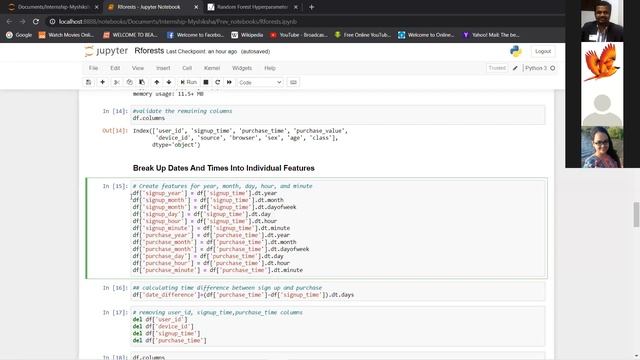Select top participant video thumbnail
This screenshot has height=360, width=640.
(602, 21)
